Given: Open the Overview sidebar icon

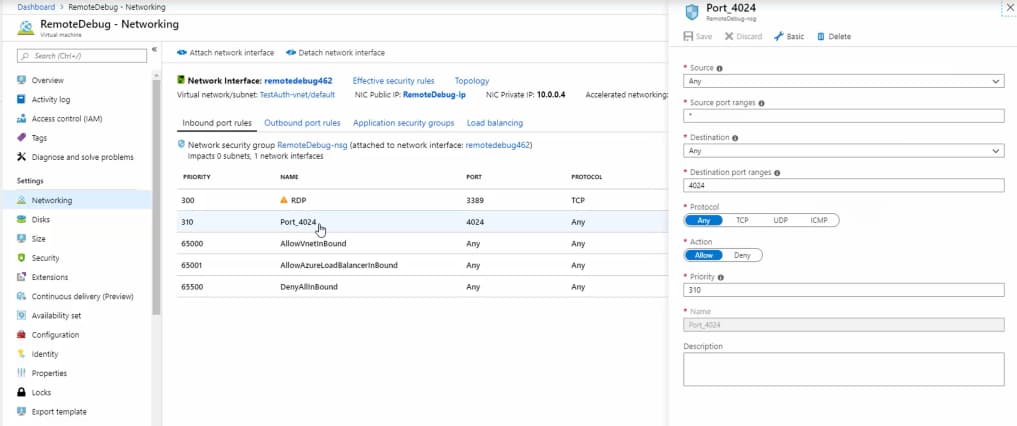Looking at the screenshot, I should point(21,80).
